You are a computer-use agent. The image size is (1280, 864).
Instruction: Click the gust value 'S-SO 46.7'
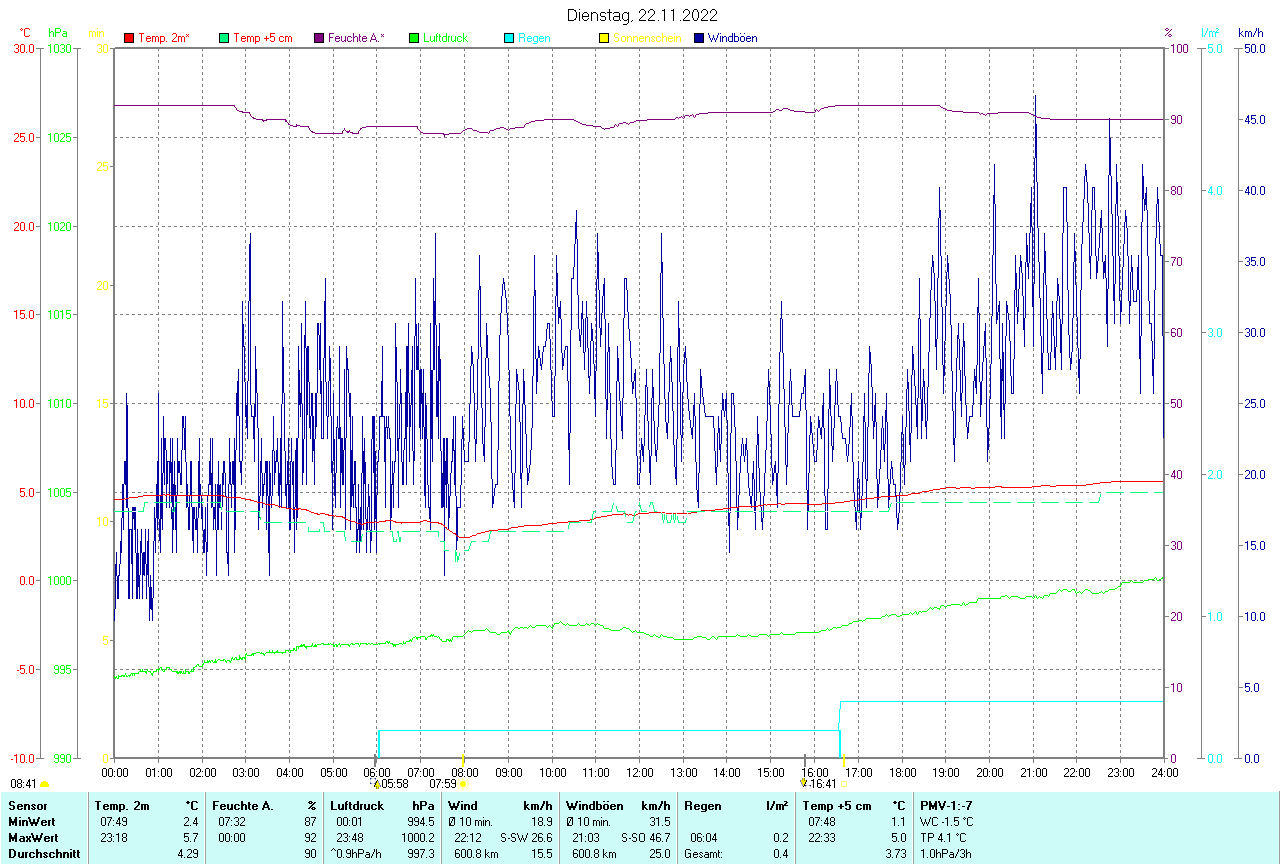(645, 838)
